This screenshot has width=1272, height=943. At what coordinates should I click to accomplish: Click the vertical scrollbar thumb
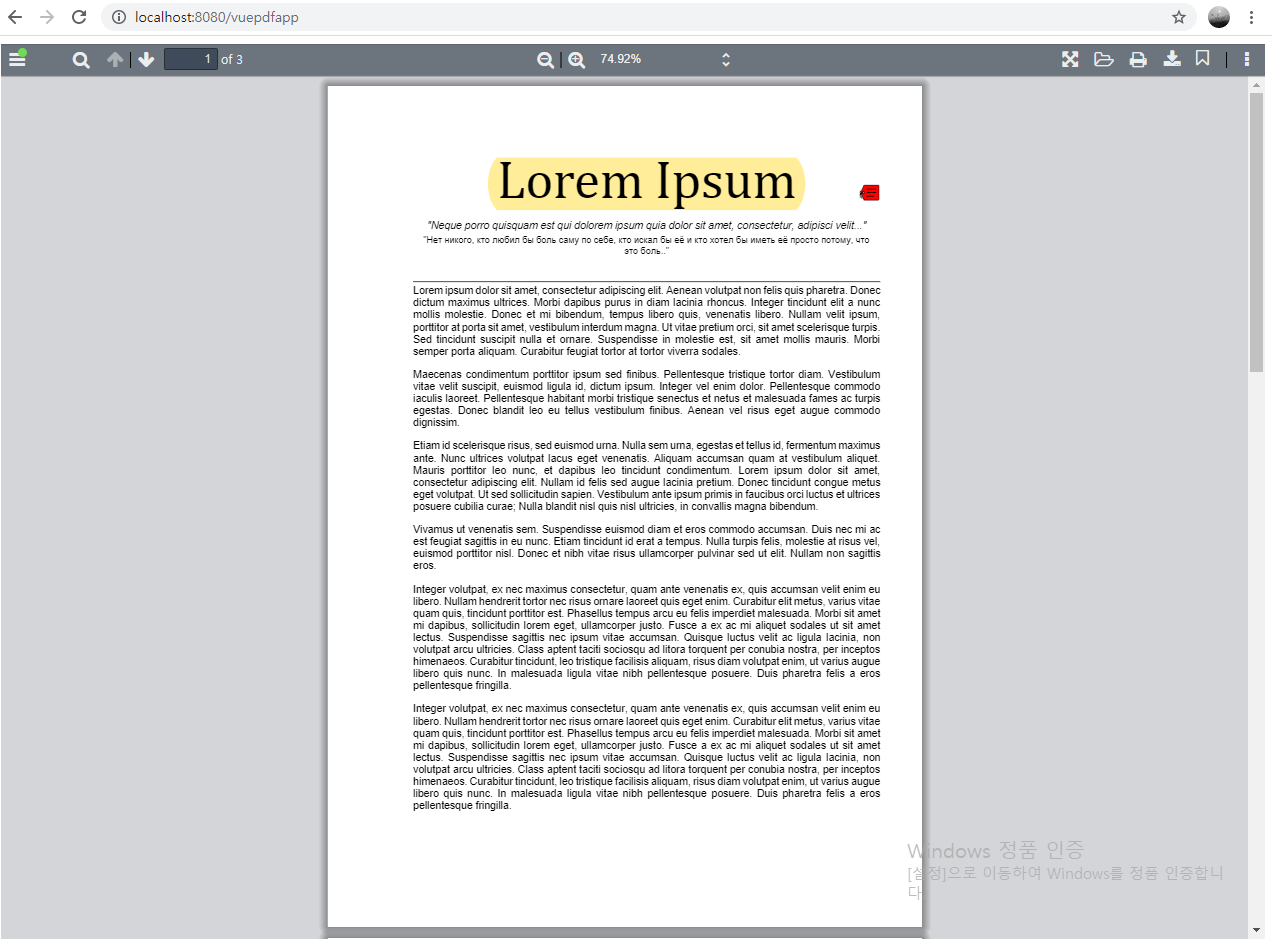coord(1256,232)
